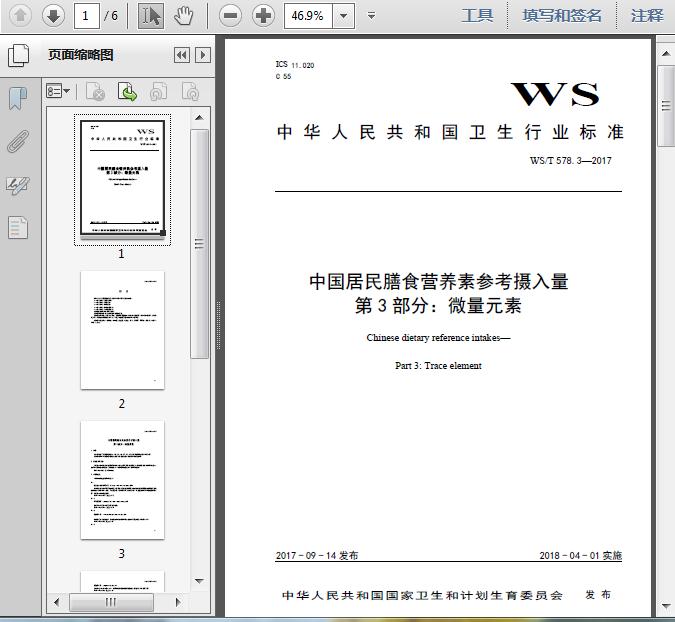Collapse the thumbnails pane with left arrows
Image resolution: width=675 pixels, height=622 pixels.
coord(181,55)
